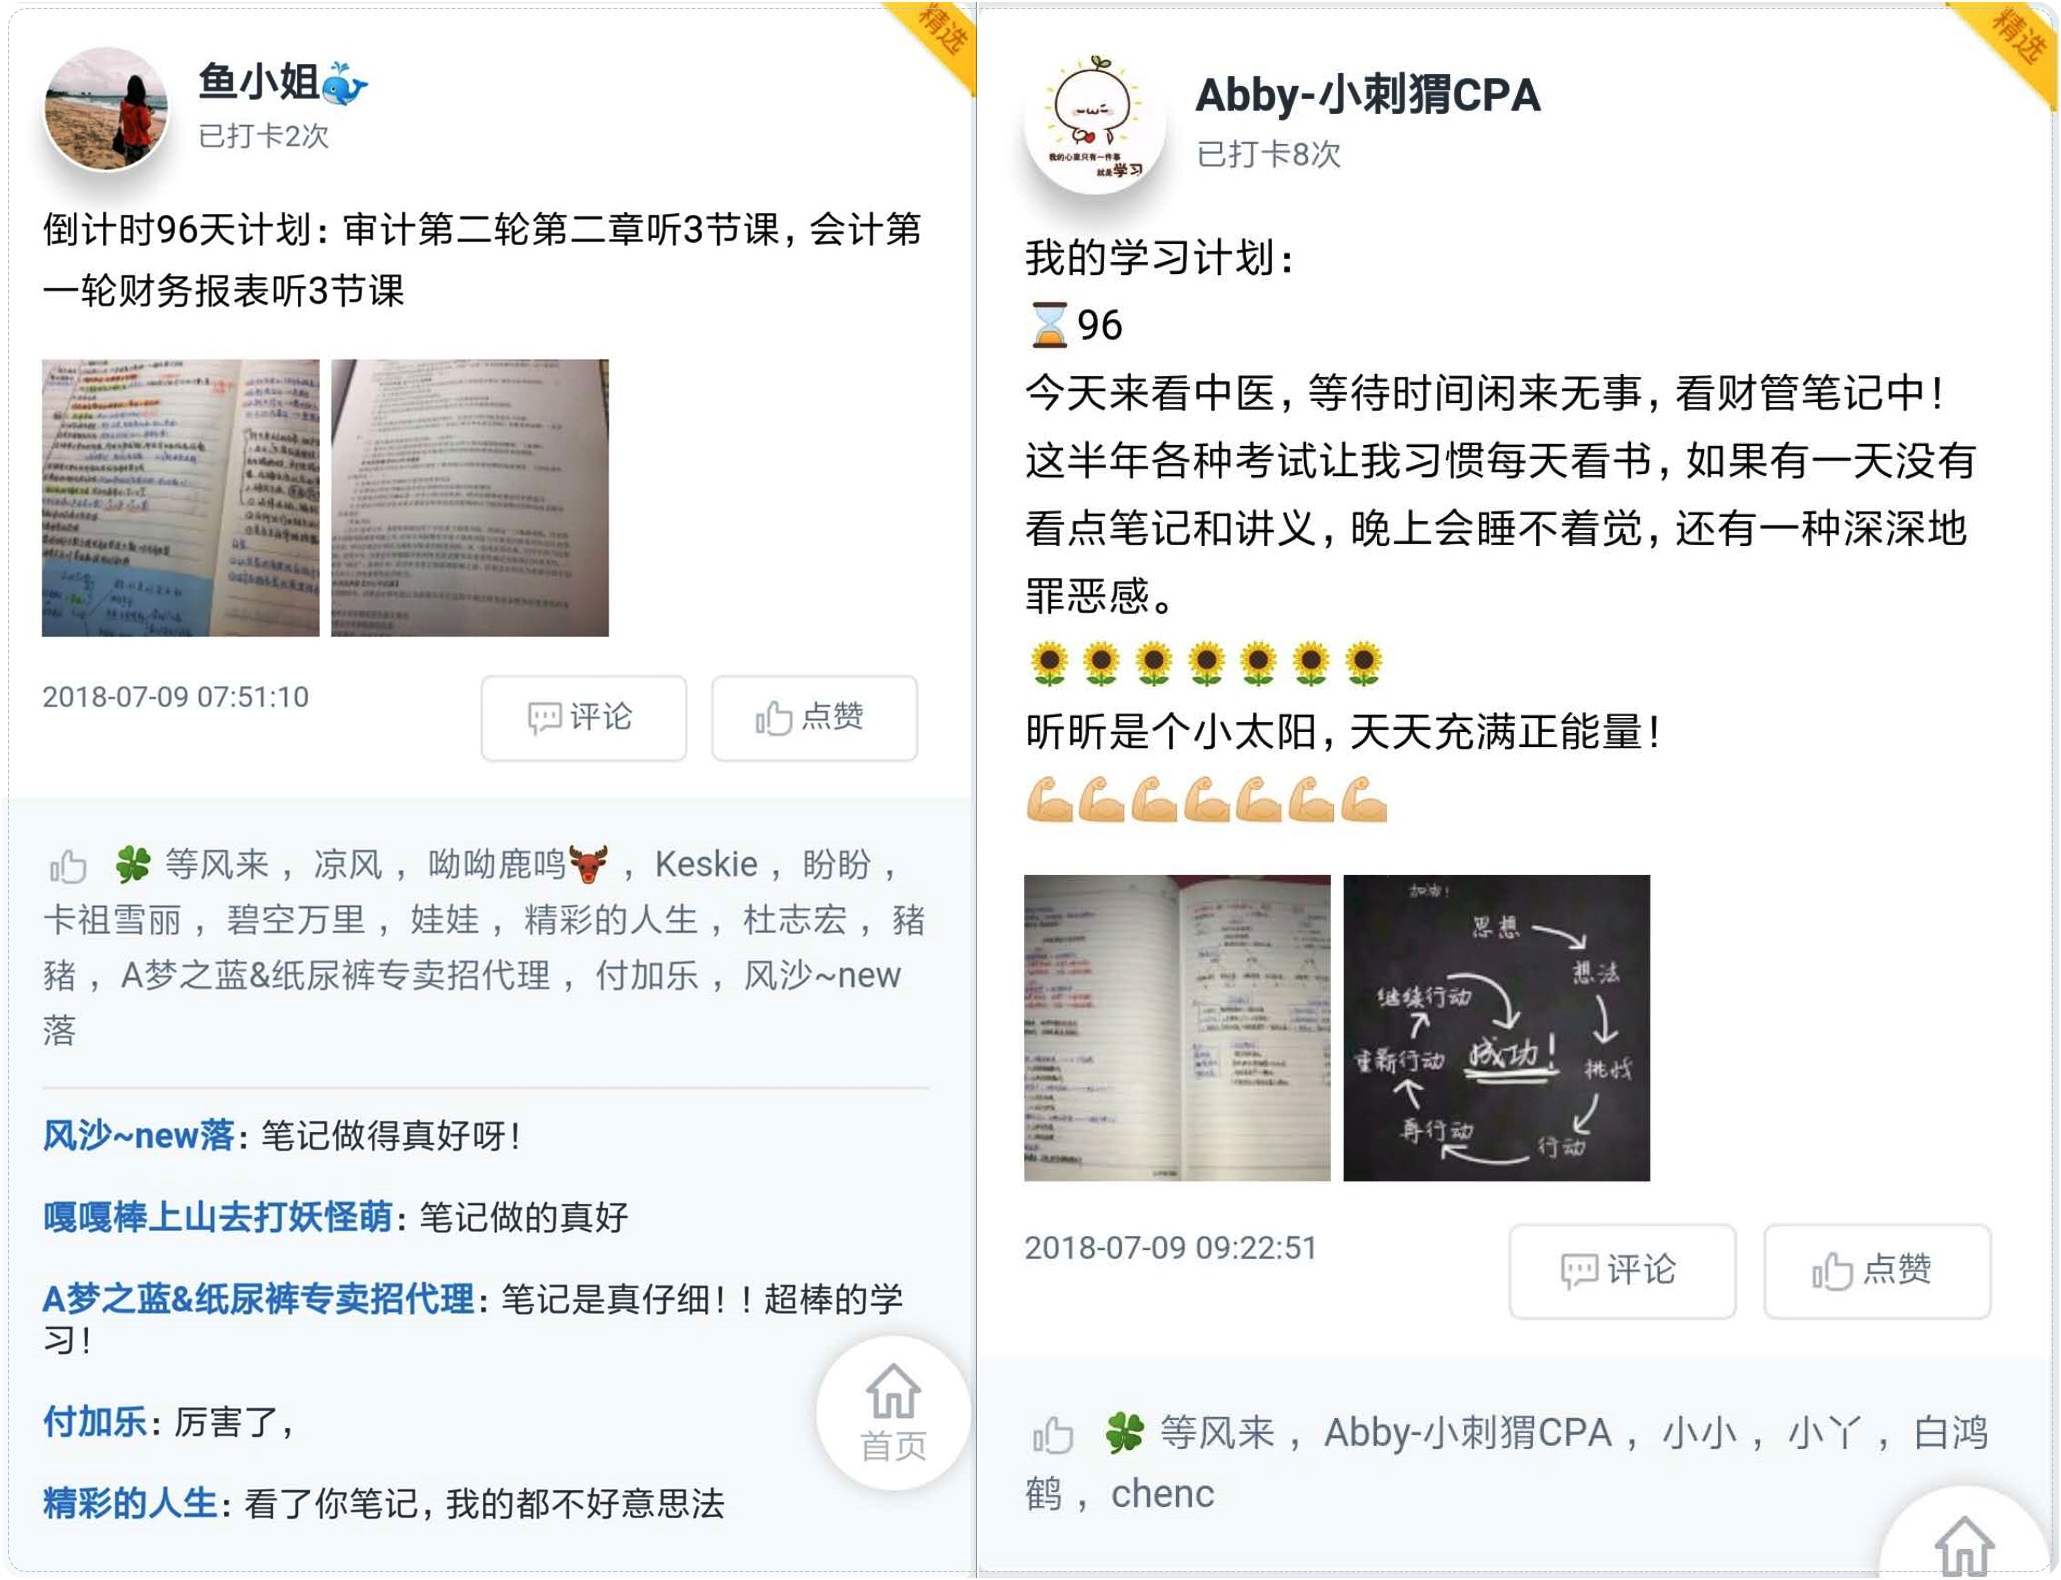Click the thumbs-up icon in left likes list
2061x1580 pixels.
(68, 865)
